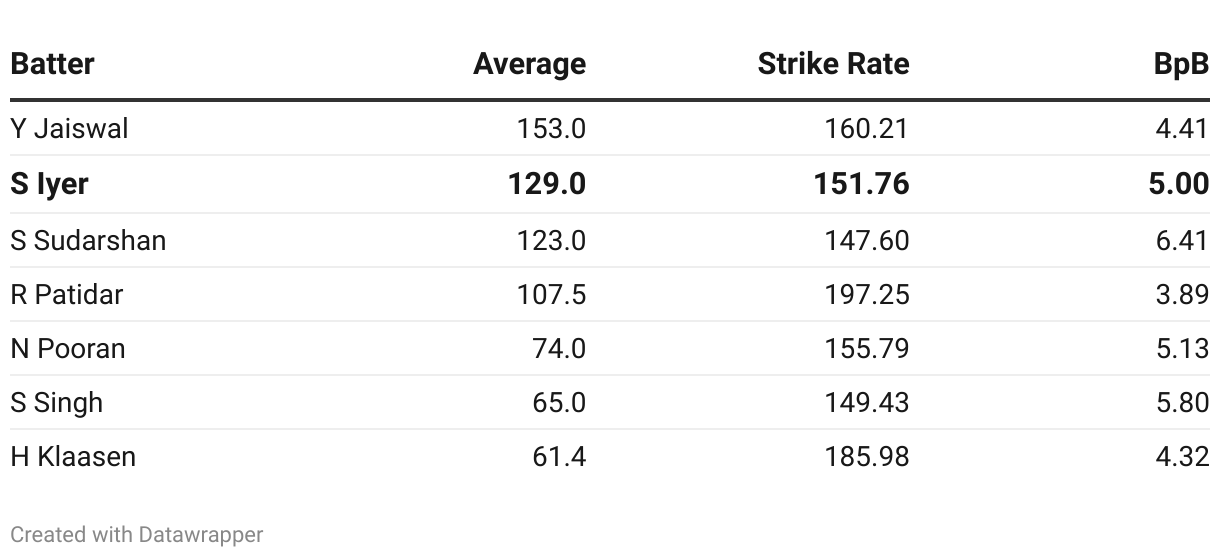Sort by the Average column header
Screen dimensions: 1220x558
[x=529, y=64]
